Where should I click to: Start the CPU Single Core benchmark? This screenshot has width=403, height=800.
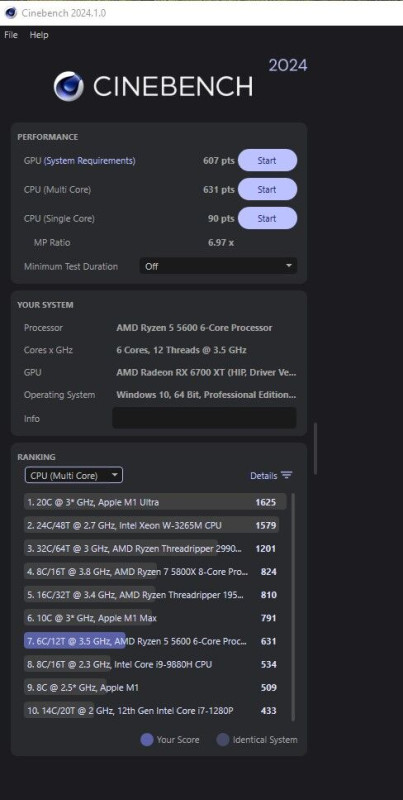pos(267,218)
